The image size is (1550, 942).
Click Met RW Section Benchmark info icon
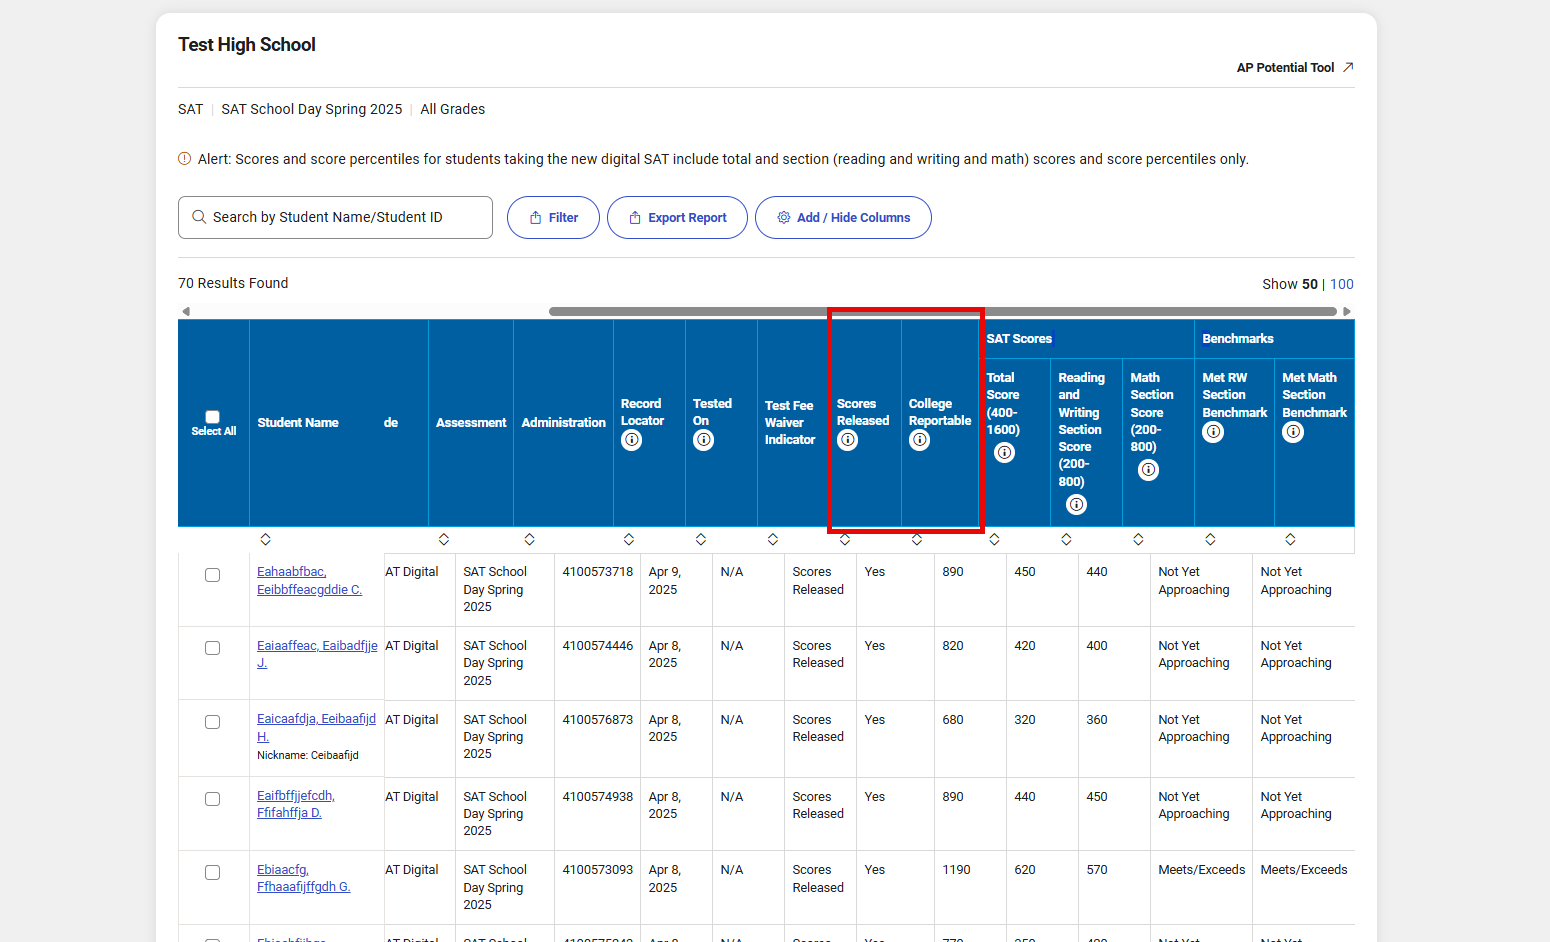point(1213,432)
